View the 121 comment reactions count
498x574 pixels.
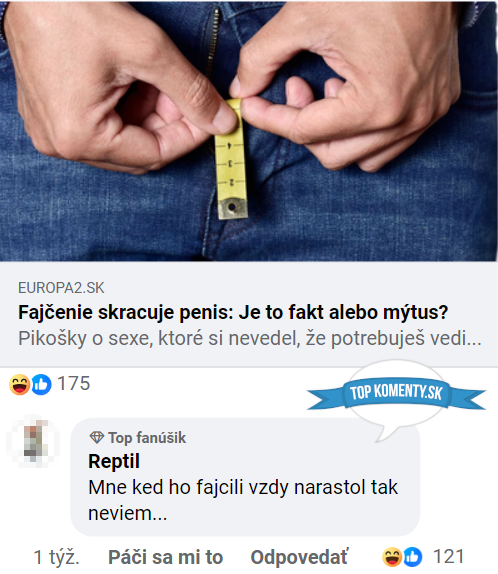(x=449, y=557)
